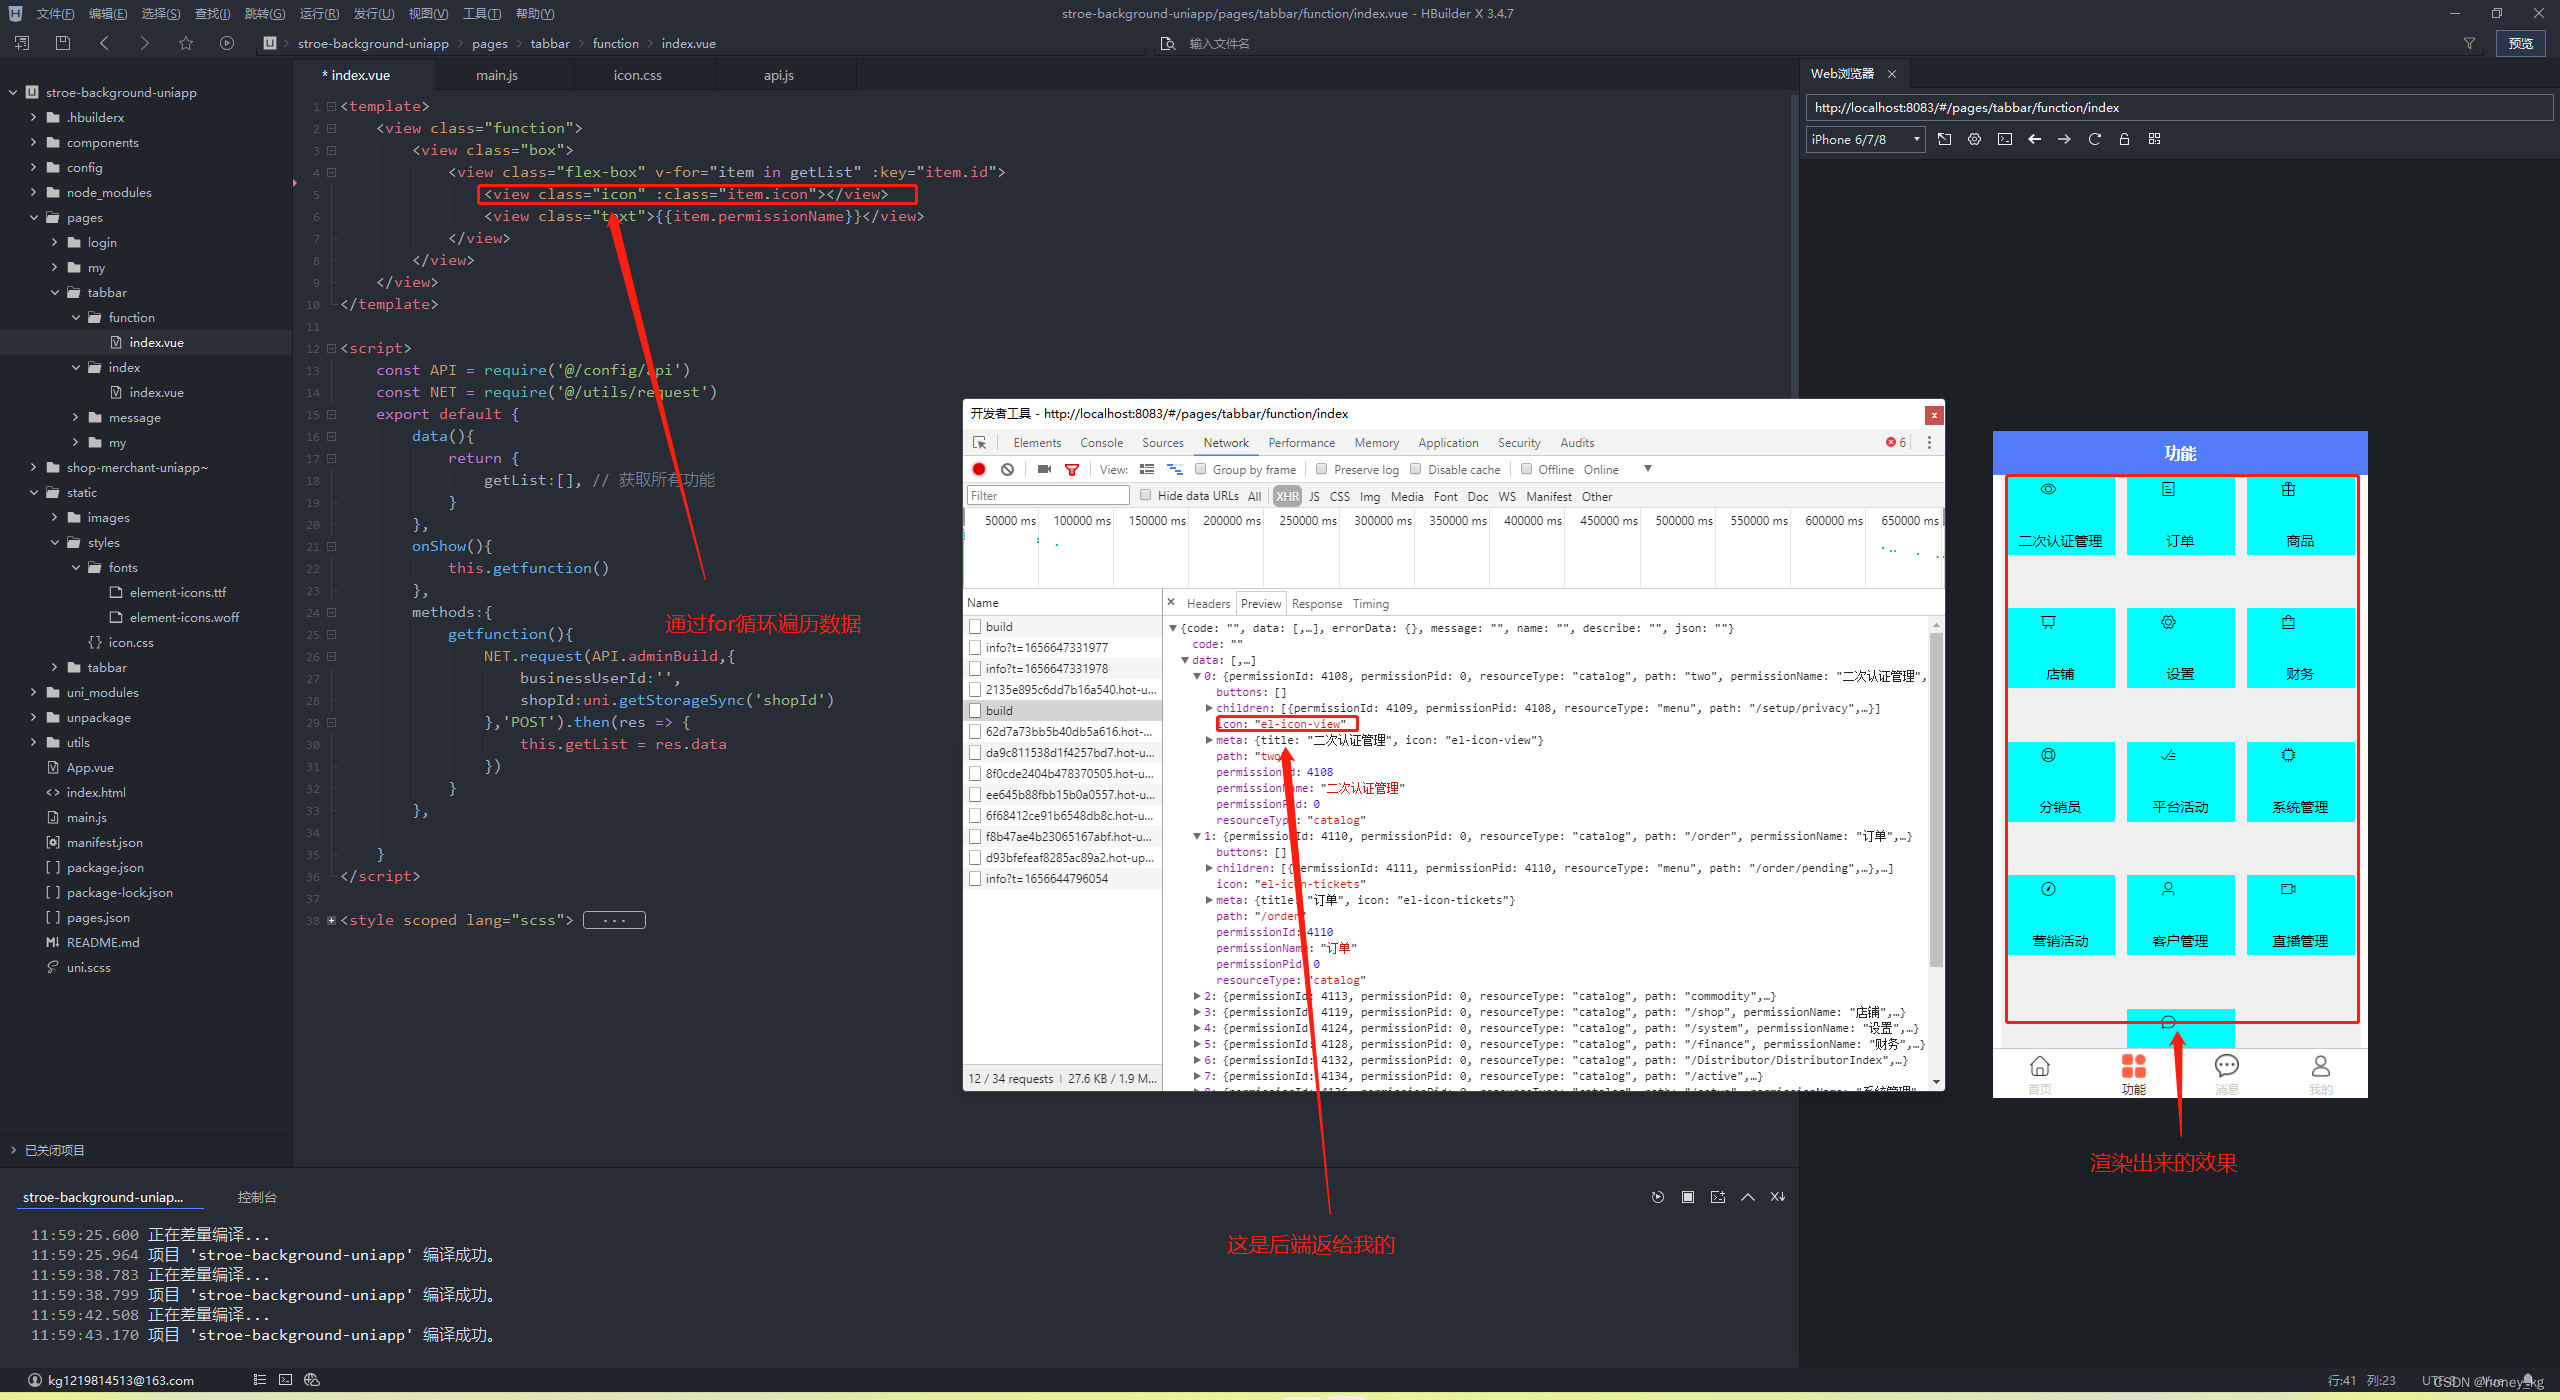Click the bookmark star icon in toolbar
2560x1400 pixels.
click(x=186, y=43)
